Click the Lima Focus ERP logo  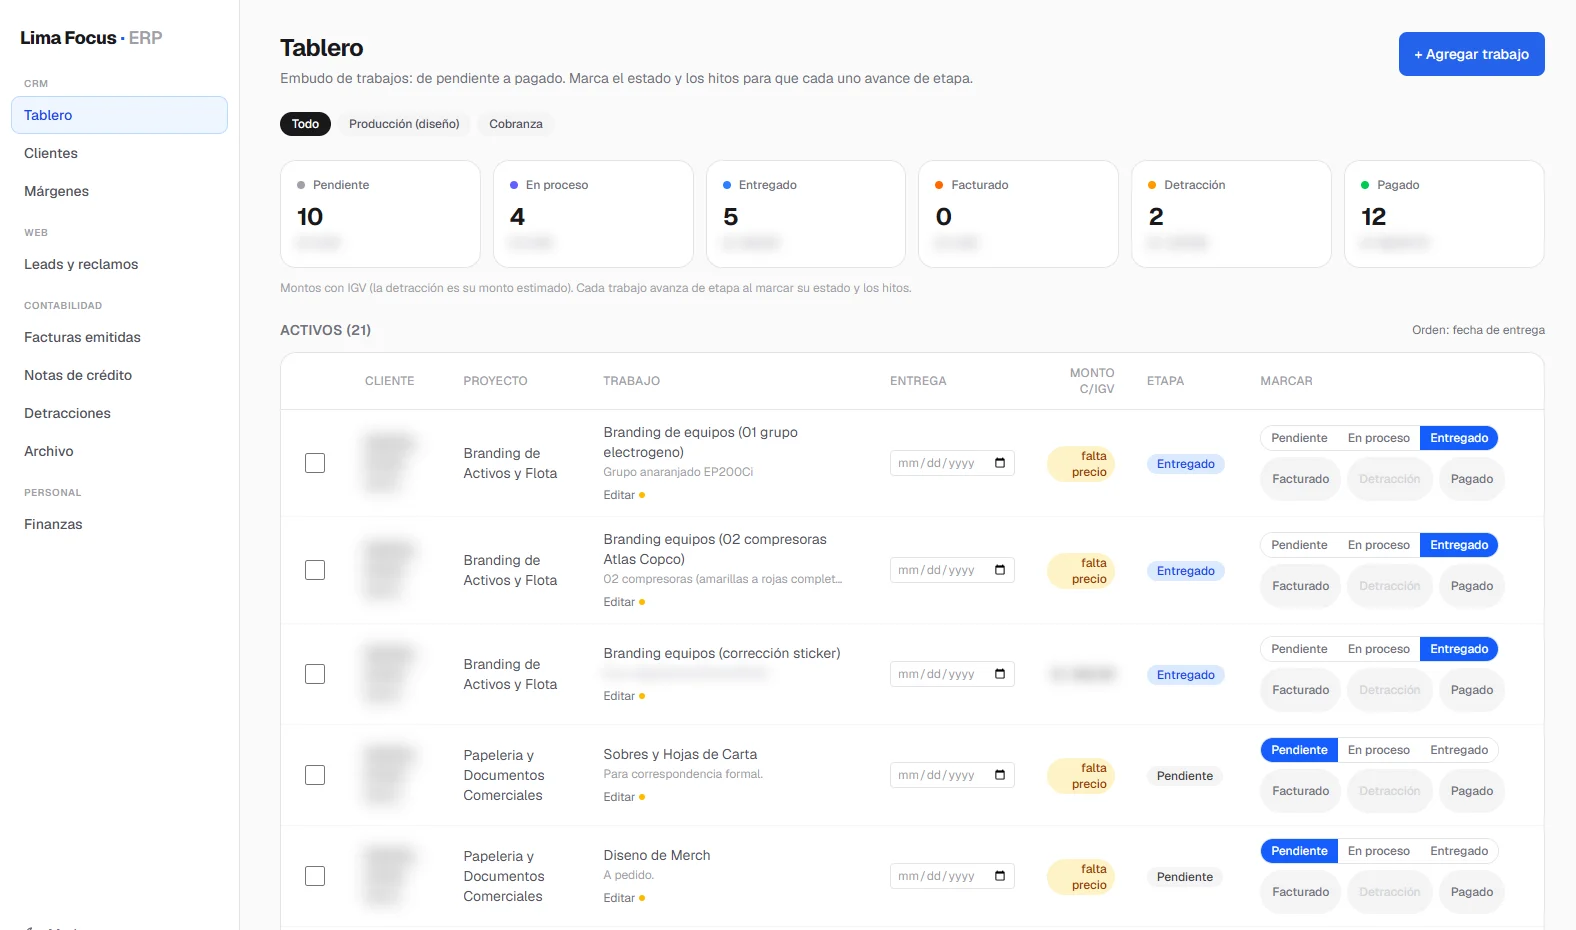point(91,38)
